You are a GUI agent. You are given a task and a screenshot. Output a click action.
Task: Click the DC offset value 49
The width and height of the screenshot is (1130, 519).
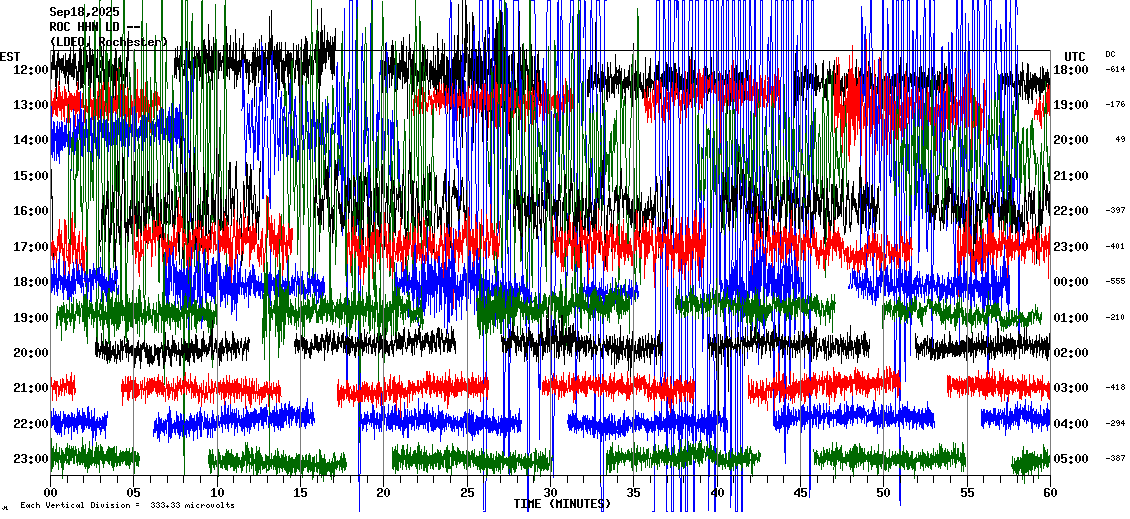coord(1120,140)
